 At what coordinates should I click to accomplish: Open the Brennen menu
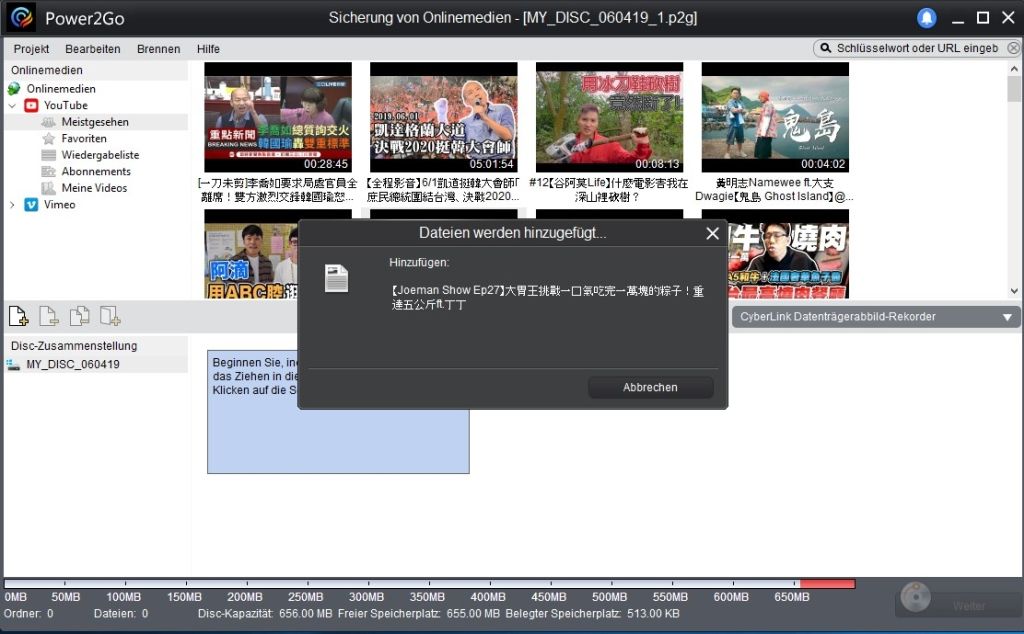click(x=159, y=49)
